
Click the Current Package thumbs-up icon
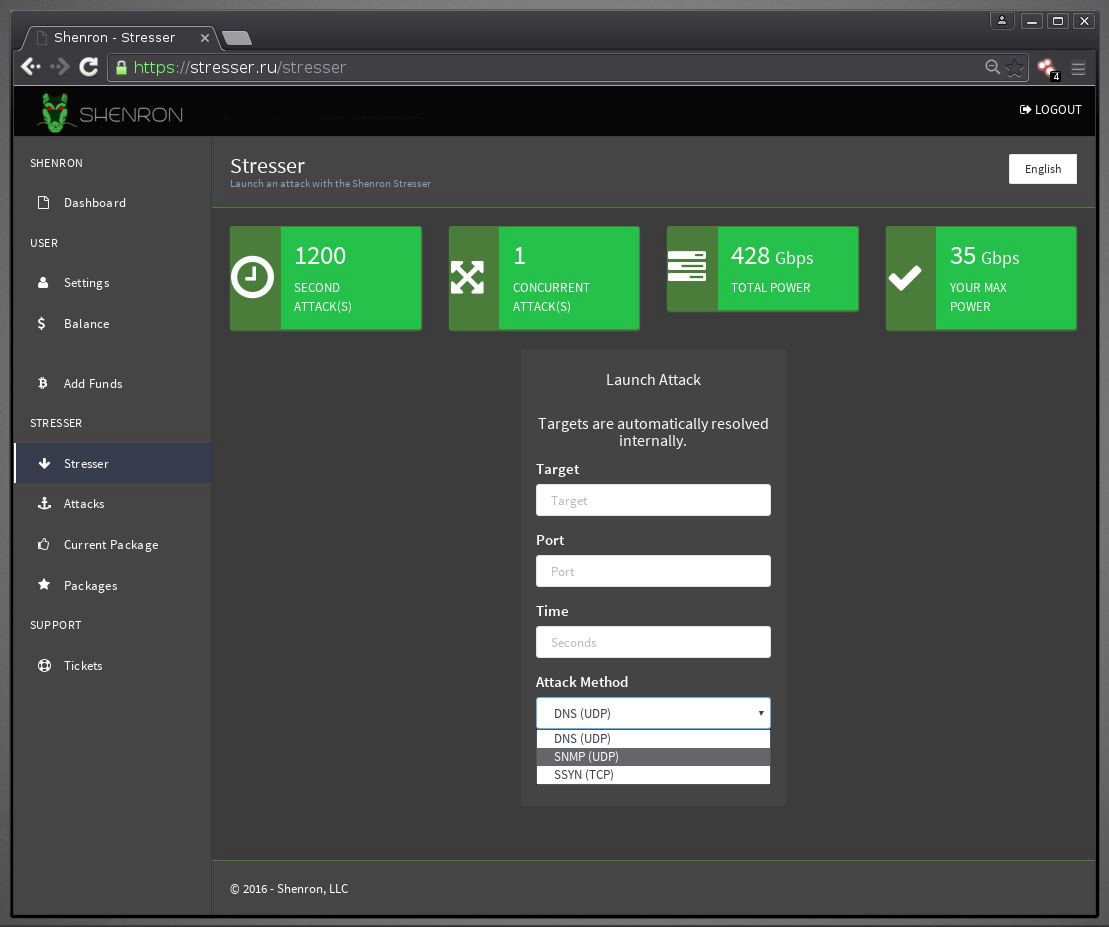[x=44, y=544]
